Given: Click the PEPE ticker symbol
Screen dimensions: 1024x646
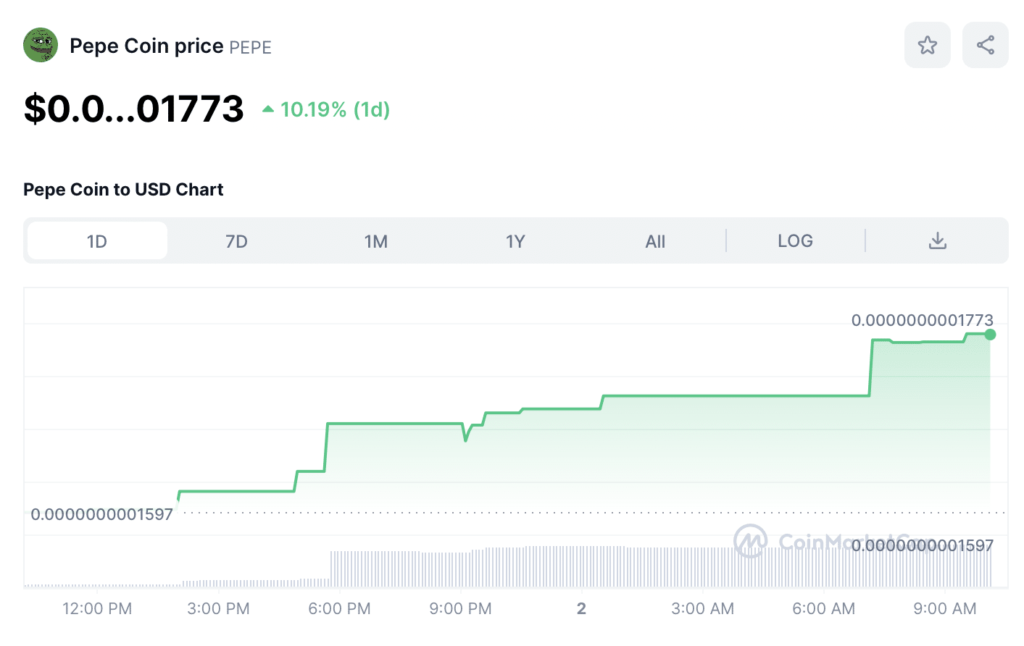Looking at the screenshot, I should [x=250, y=47].
